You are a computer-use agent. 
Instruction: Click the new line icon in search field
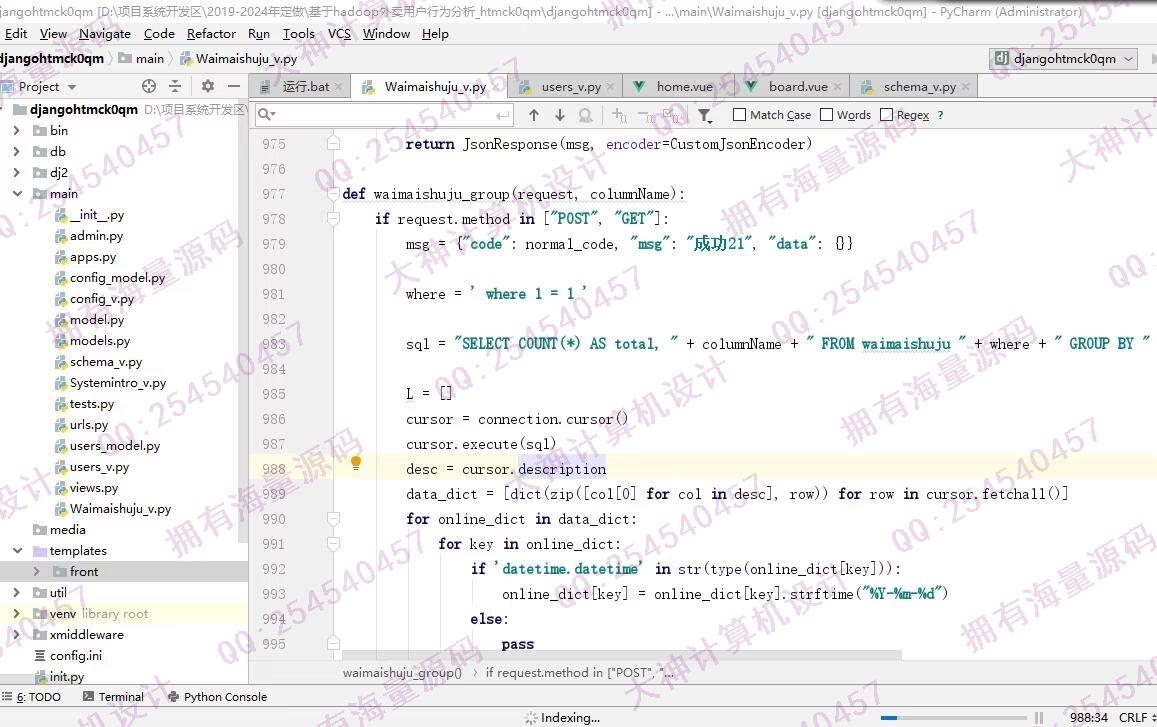[502, 115]
